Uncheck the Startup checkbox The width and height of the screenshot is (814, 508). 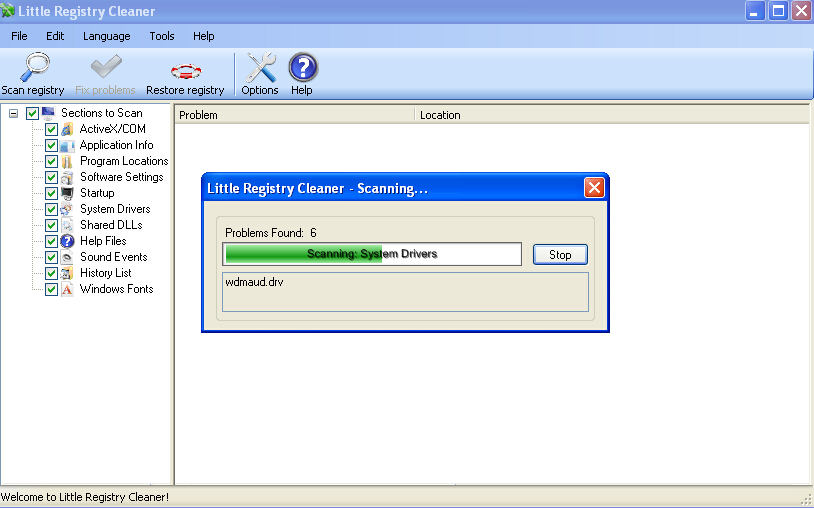pos(51,194)
